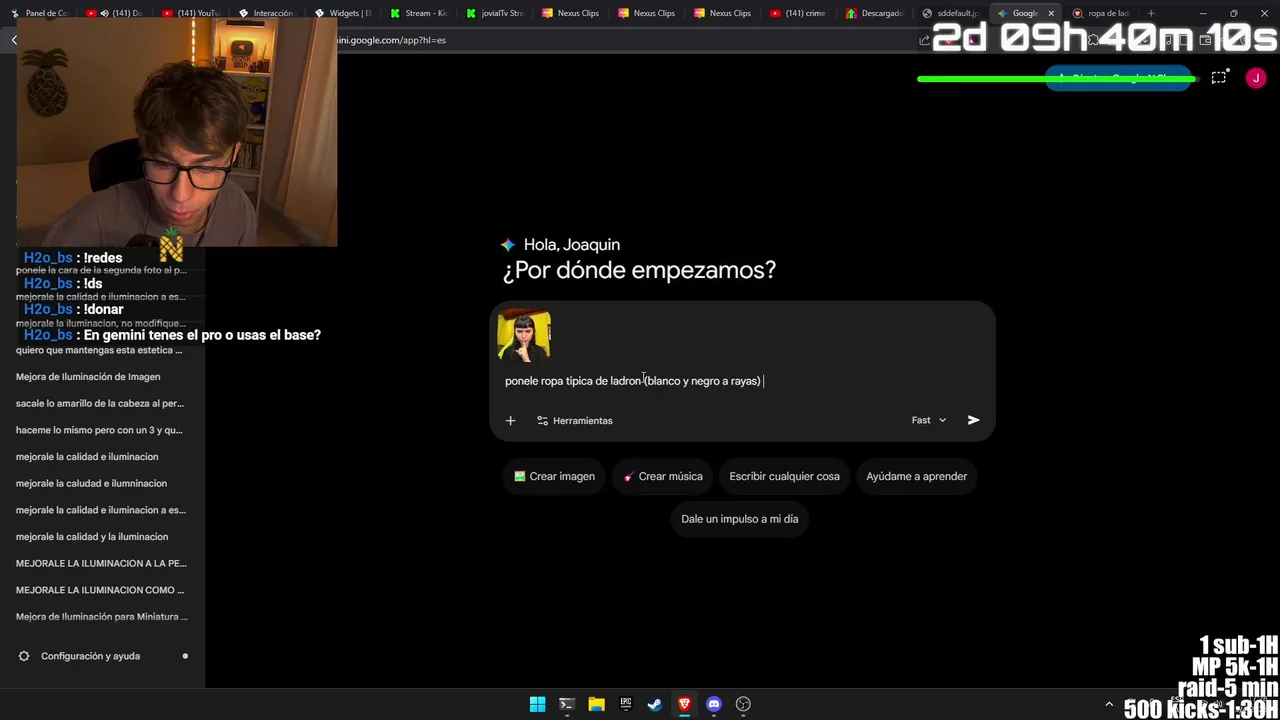Select Ayúdame a aprender chip
Viewport: 1280px width, 720px height.
[x=916, y=476]
